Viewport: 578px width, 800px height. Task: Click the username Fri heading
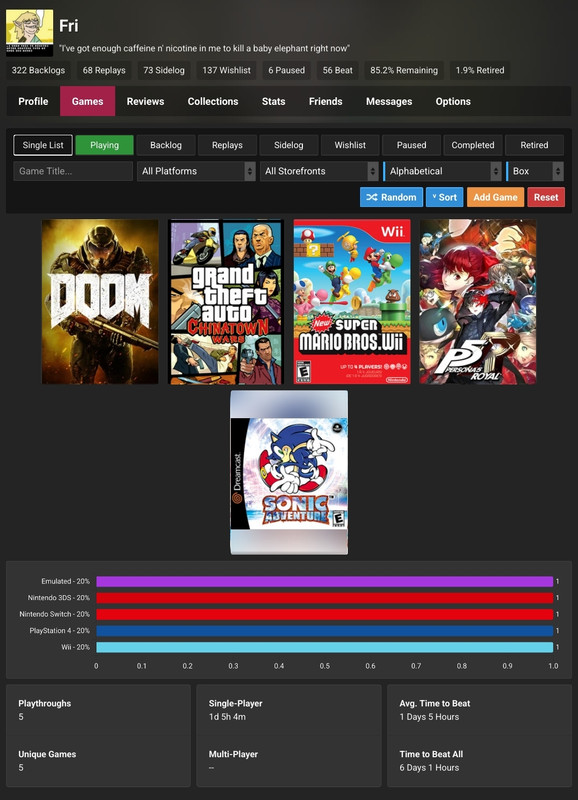coord(69,26)
